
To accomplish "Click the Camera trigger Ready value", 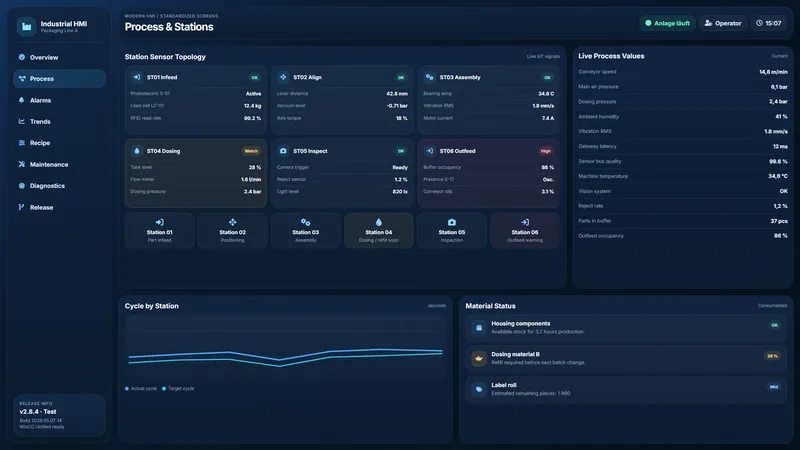I will 400,167.
